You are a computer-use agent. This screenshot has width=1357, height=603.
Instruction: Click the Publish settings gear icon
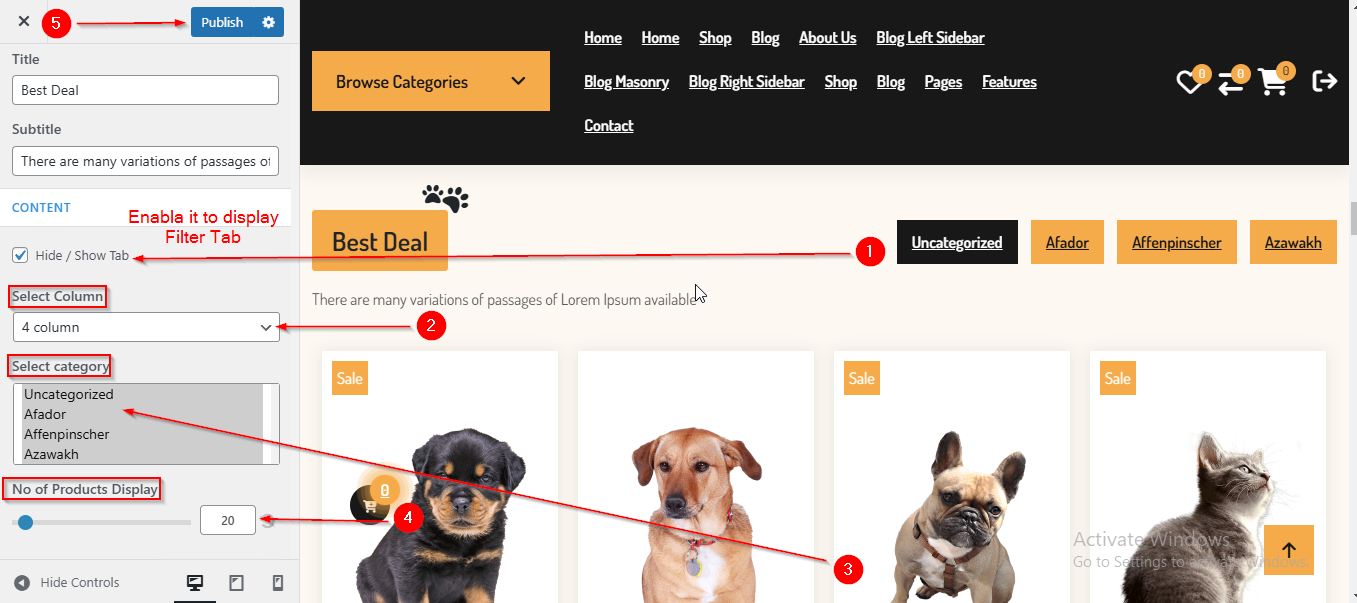pos(268,22)
